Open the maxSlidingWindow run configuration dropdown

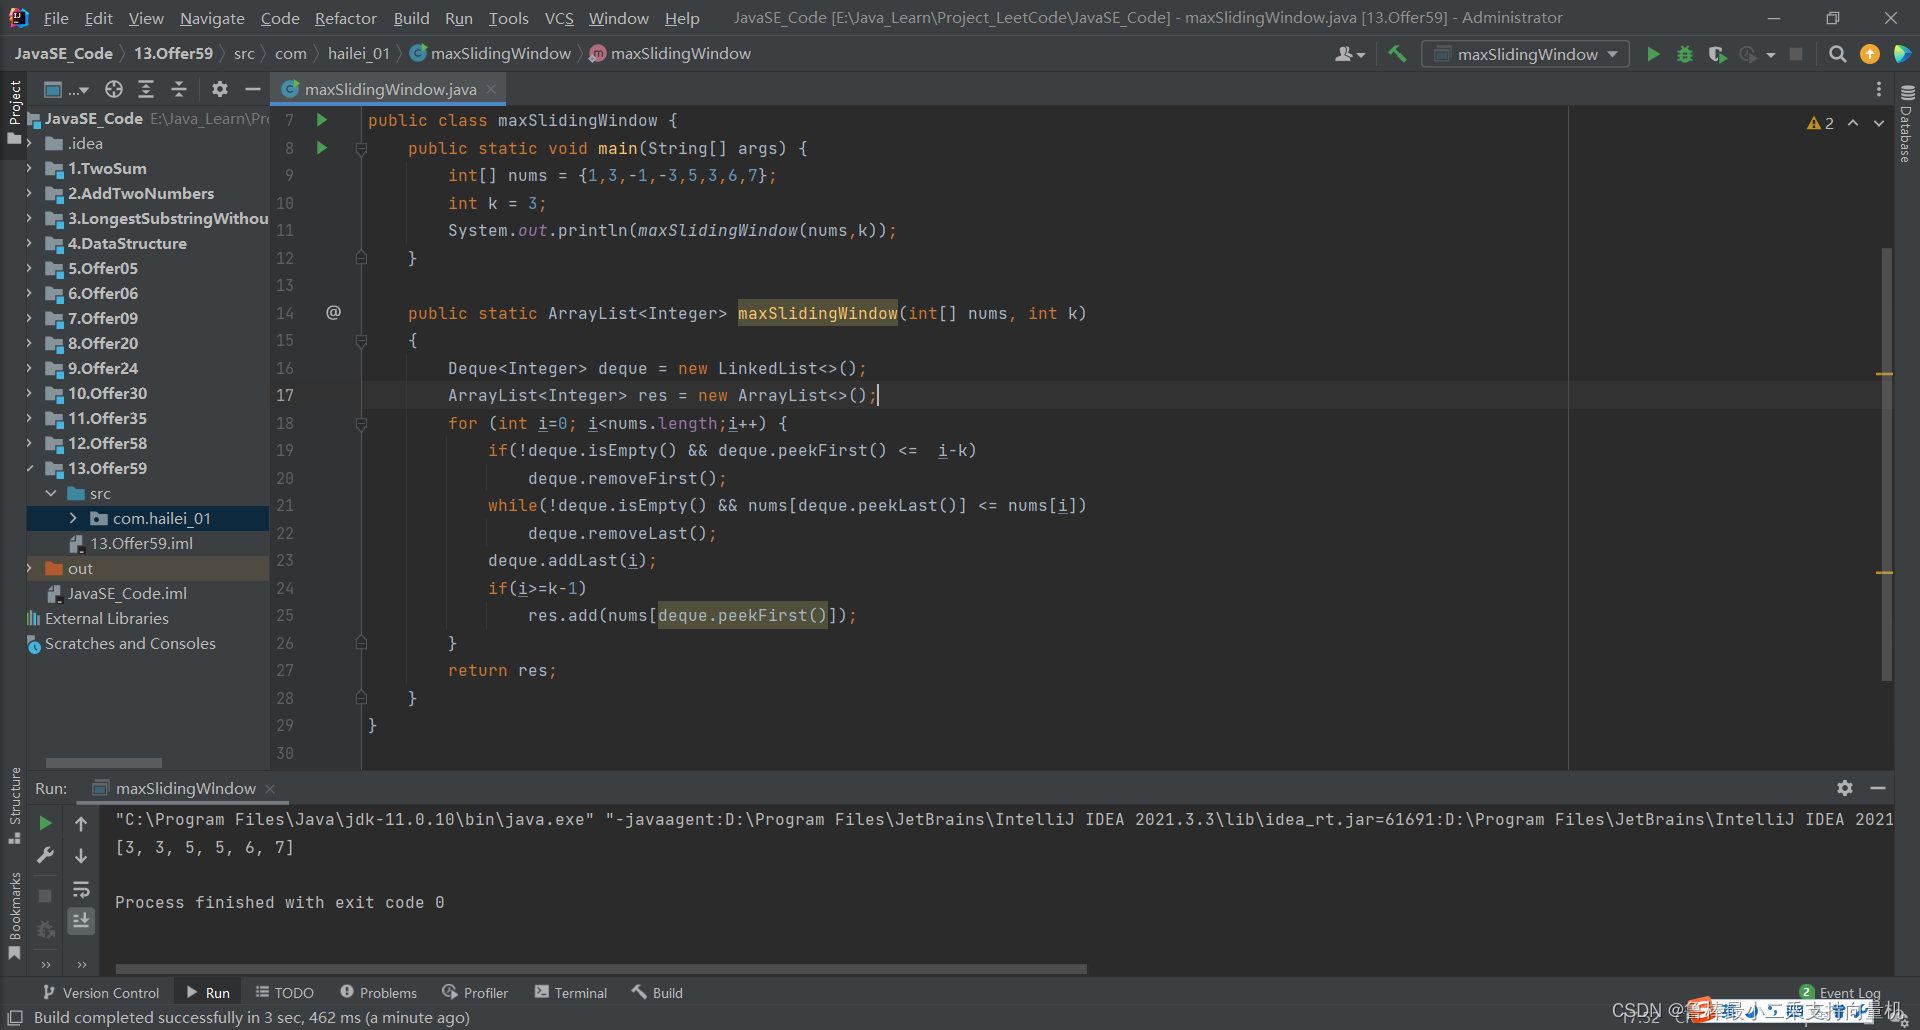[1526, 54]
